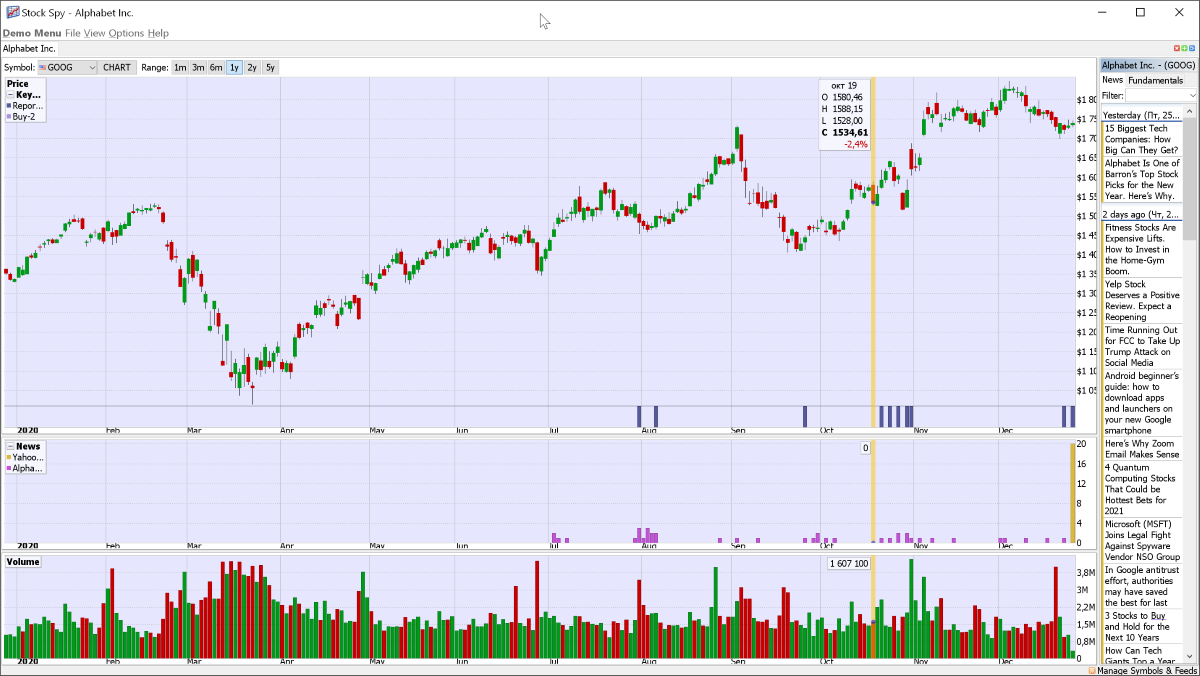Collapse the Key legend minus icon in the Price chart

(x=10, y=95)
